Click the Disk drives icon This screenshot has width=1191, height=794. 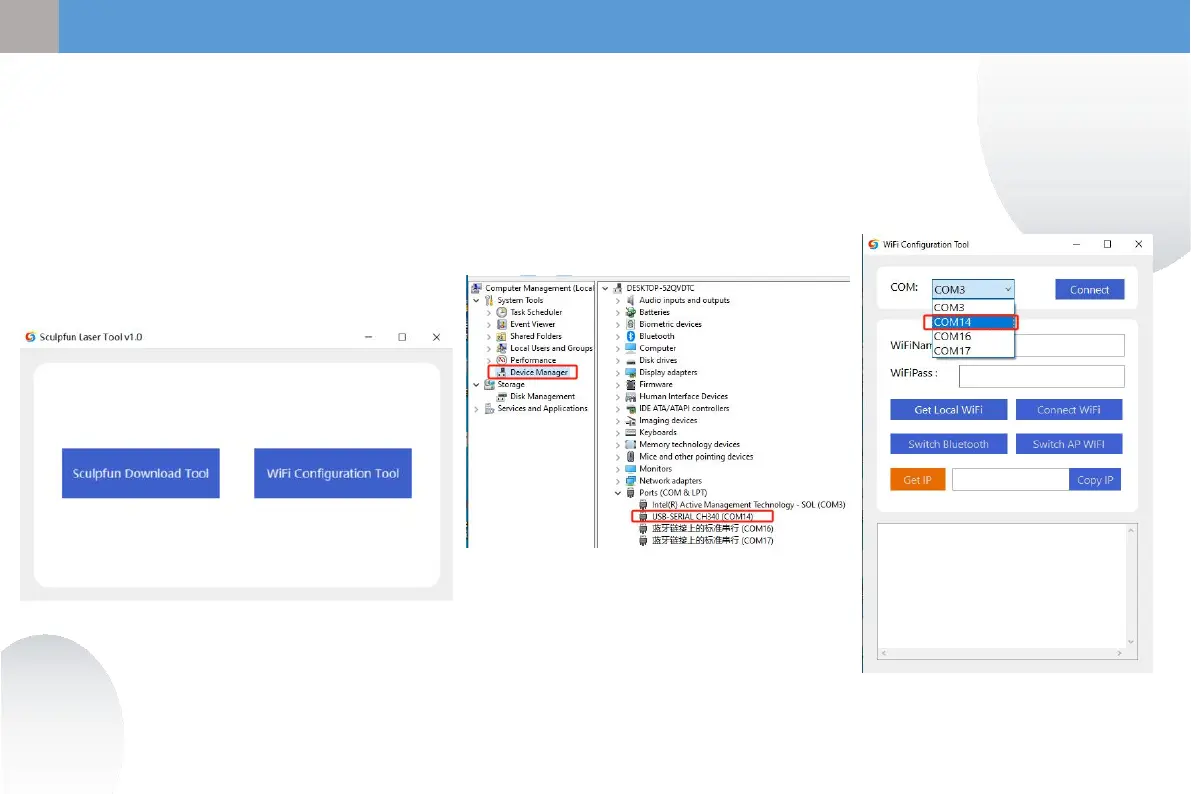630,361
